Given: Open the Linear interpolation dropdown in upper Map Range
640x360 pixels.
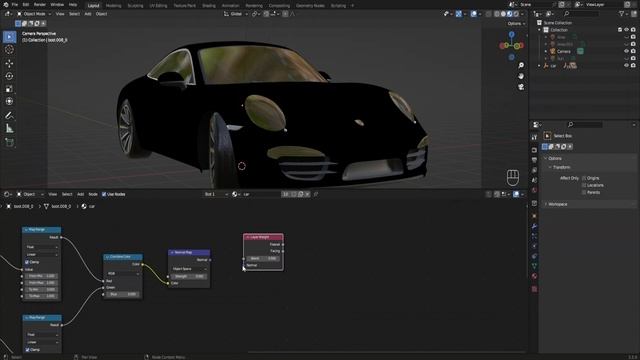Looking at the screenshot, I should (x=42, y=254).
